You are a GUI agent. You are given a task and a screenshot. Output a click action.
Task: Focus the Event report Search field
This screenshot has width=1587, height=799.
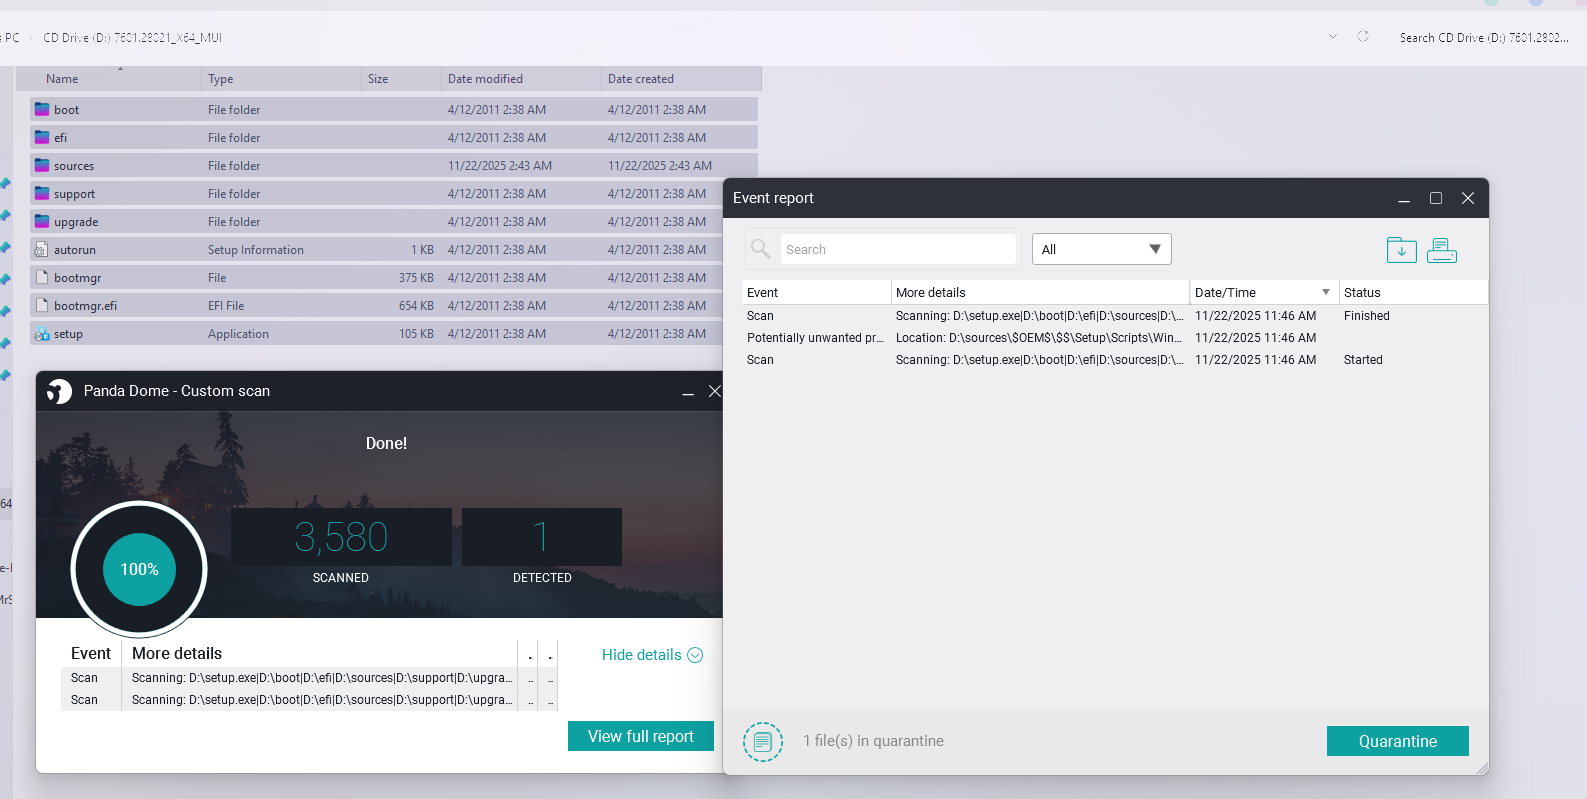coord(897,249)
